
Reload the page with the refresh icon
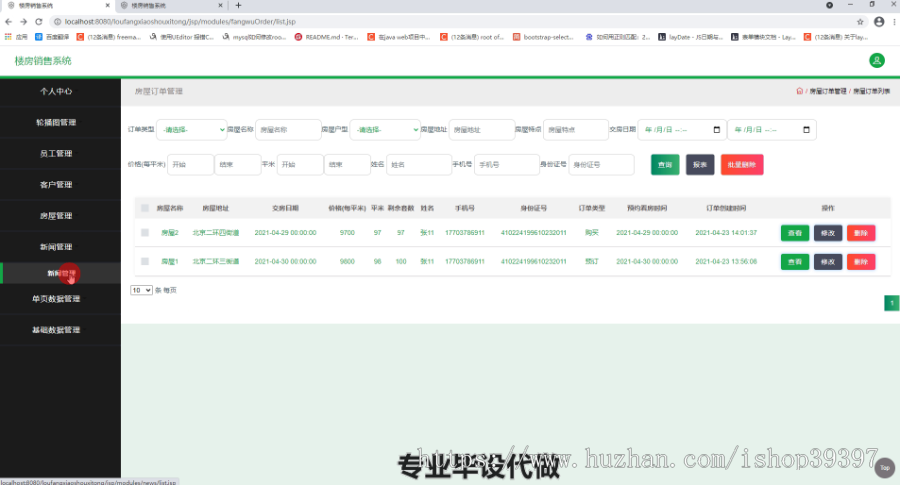click(38, 22)
